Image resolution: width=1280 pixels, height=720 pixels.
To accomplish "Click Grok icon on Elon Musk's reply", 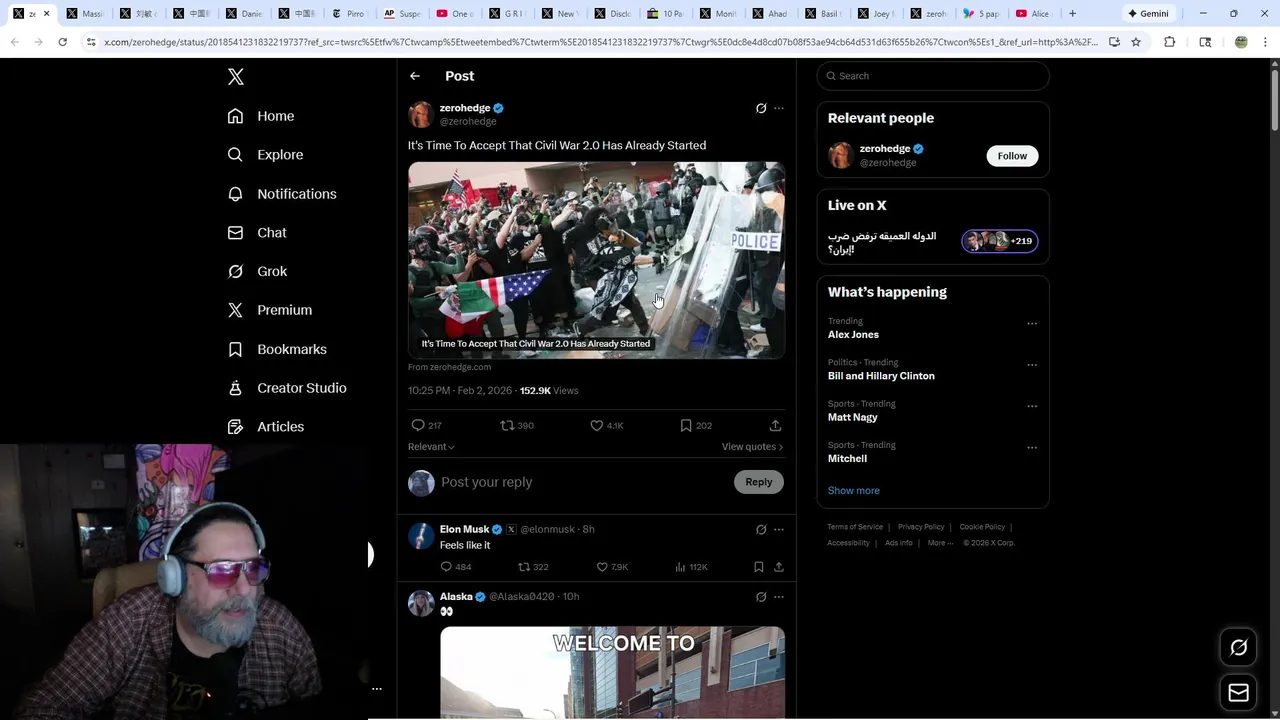I will 761,529.
